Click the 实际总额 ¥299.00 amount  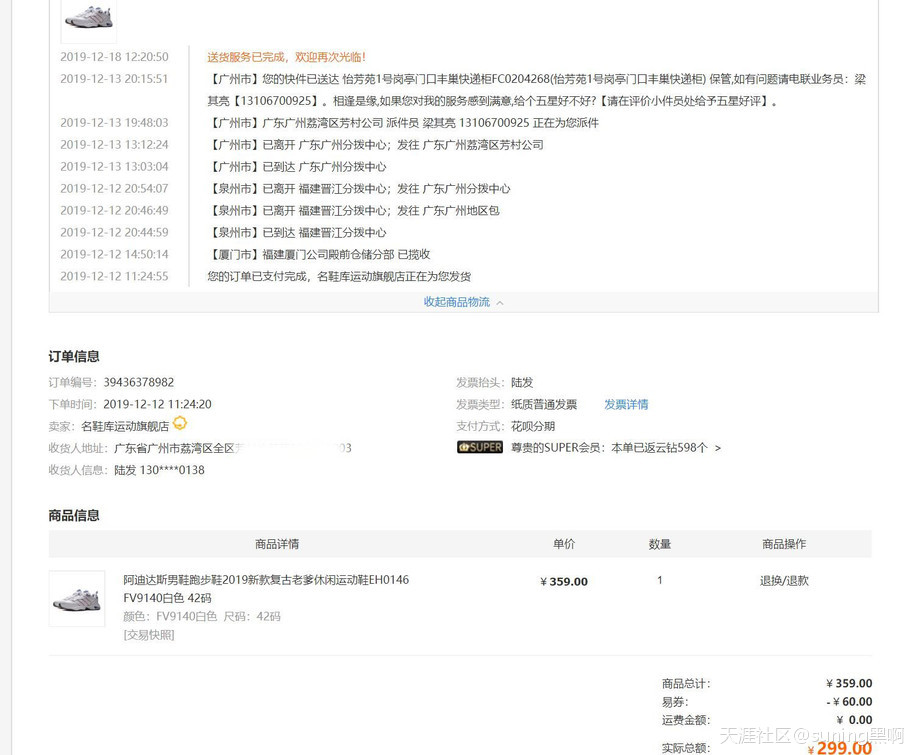[839, 747]
